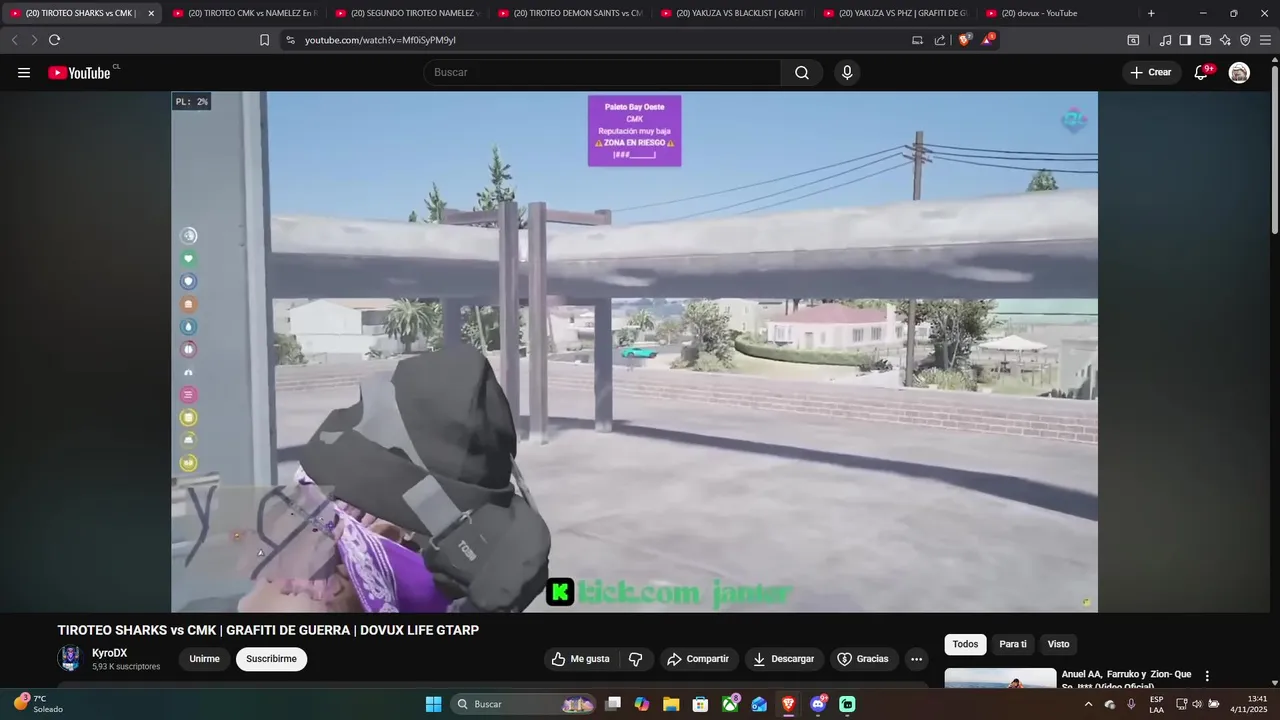1280x720 pixels.
Task: Open Brave VPN shield icon
Action: (x=1245, y=40)
